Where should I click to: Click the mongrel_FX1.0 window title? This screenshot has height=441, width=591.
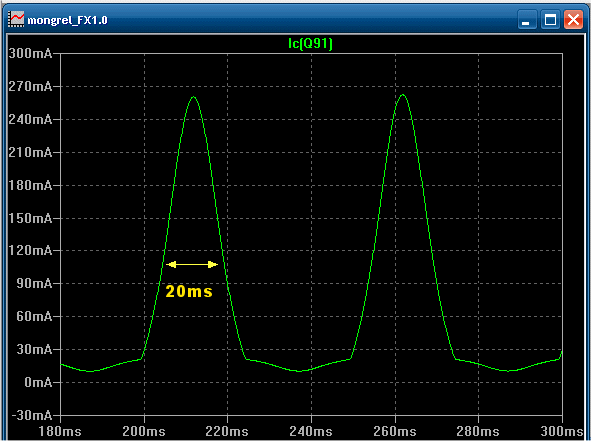click(67, 20)
